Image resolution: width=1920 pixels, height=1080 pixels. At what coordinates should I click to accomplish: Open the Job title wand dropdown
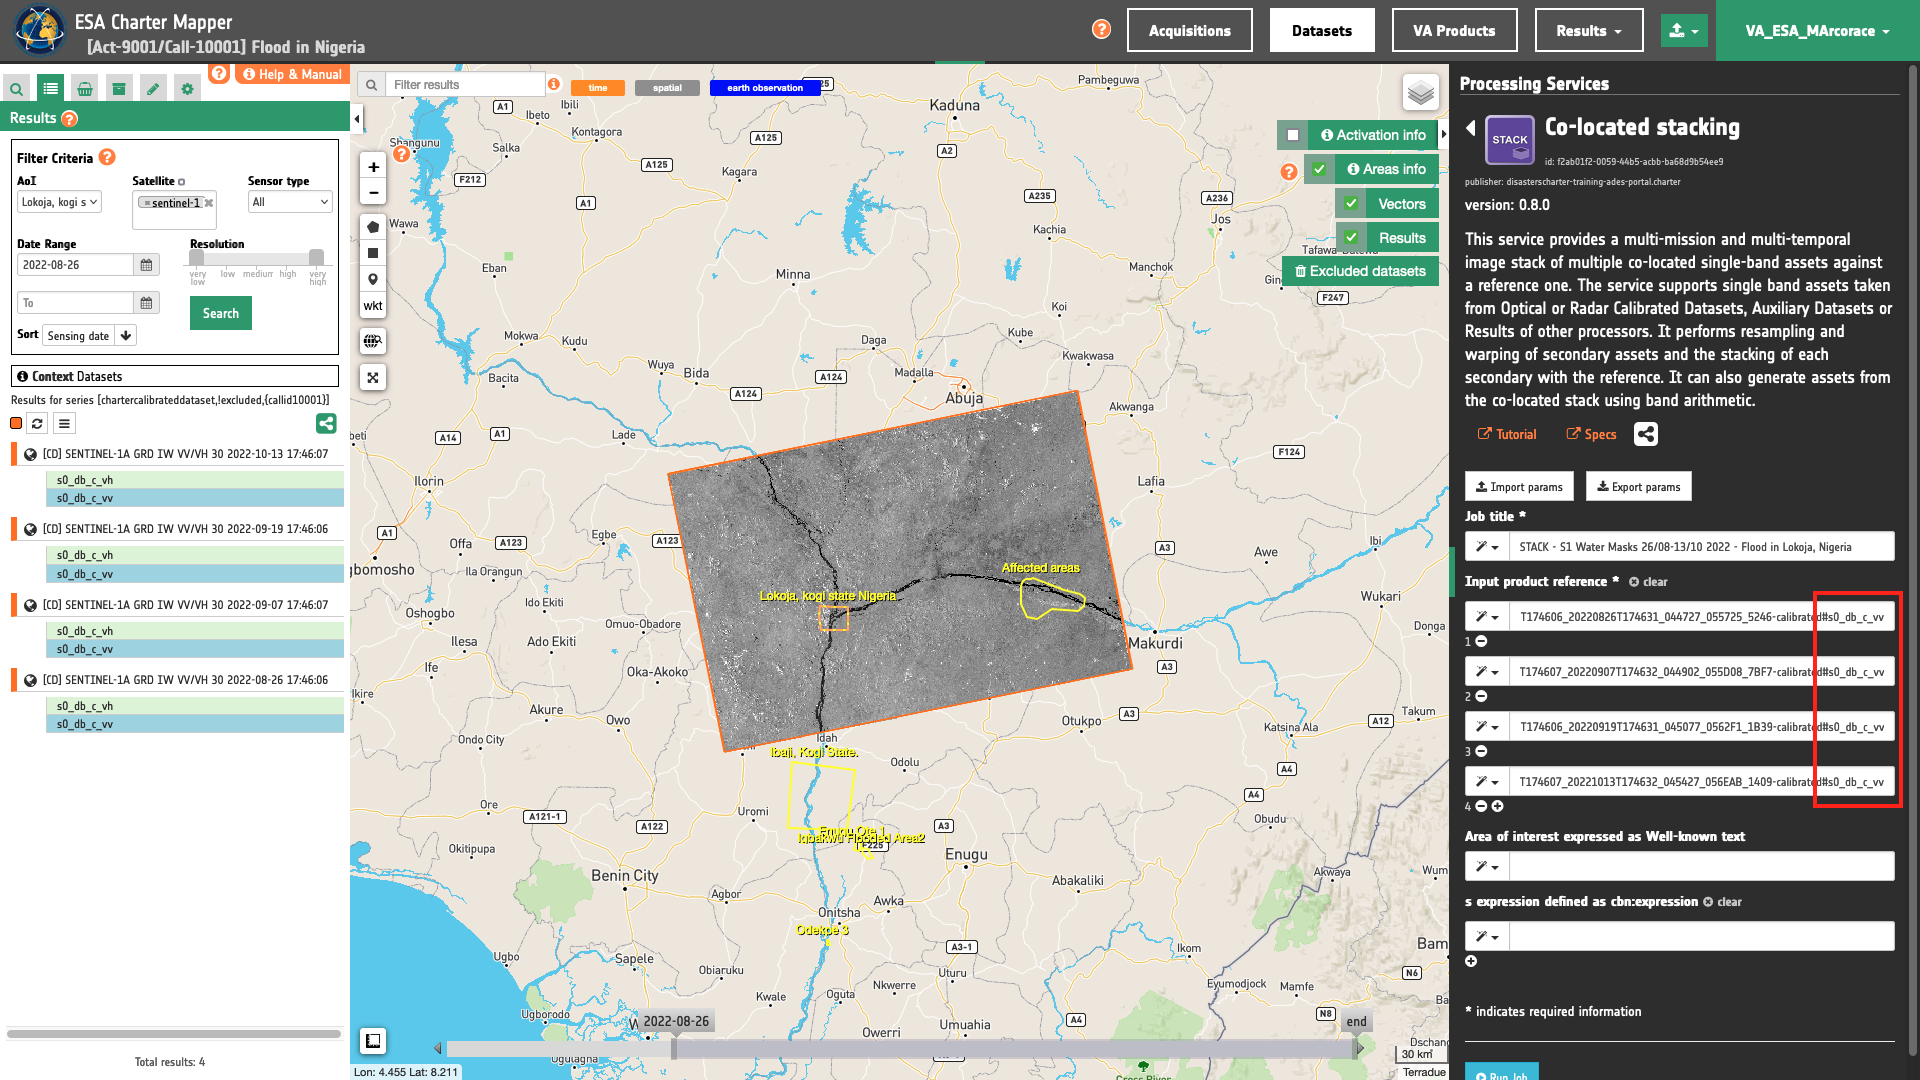click(x=1487, y=547)
